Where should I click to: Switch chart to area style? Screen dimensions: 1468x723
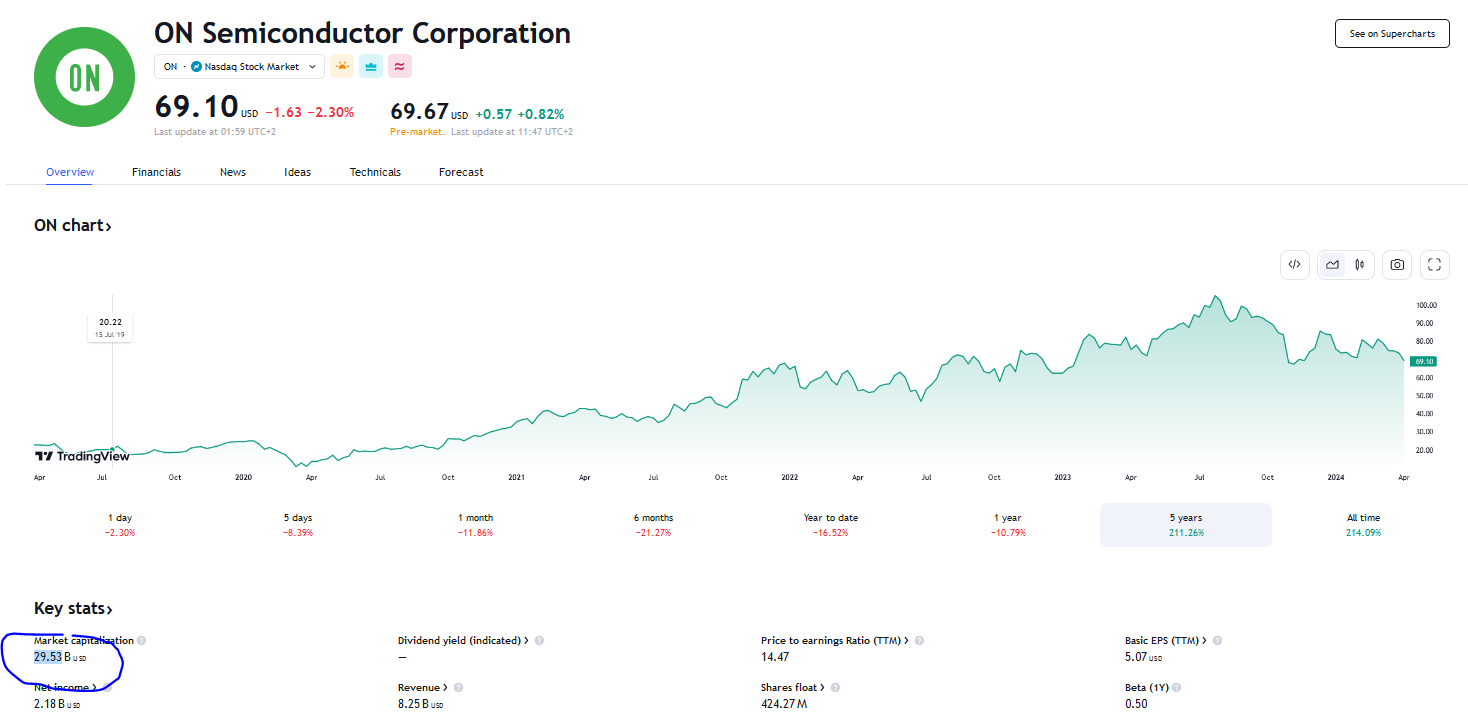pos(1332,264)
